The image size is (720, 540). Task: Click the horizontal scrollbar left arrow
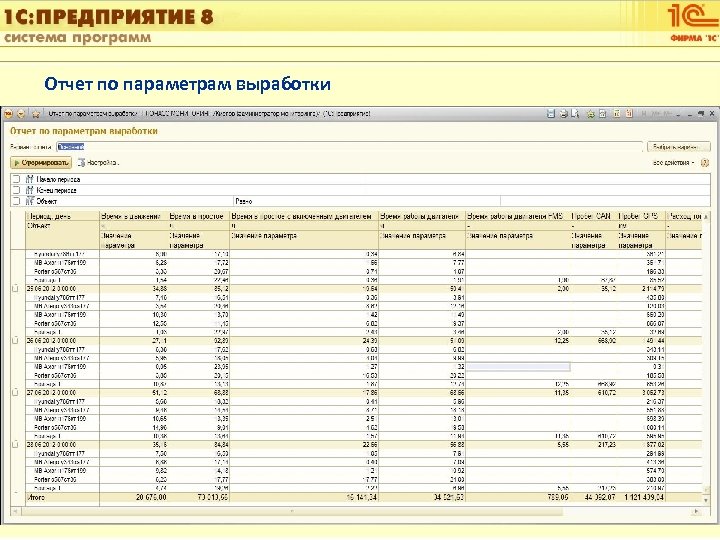pyautogui.click(x=16, y=511)
